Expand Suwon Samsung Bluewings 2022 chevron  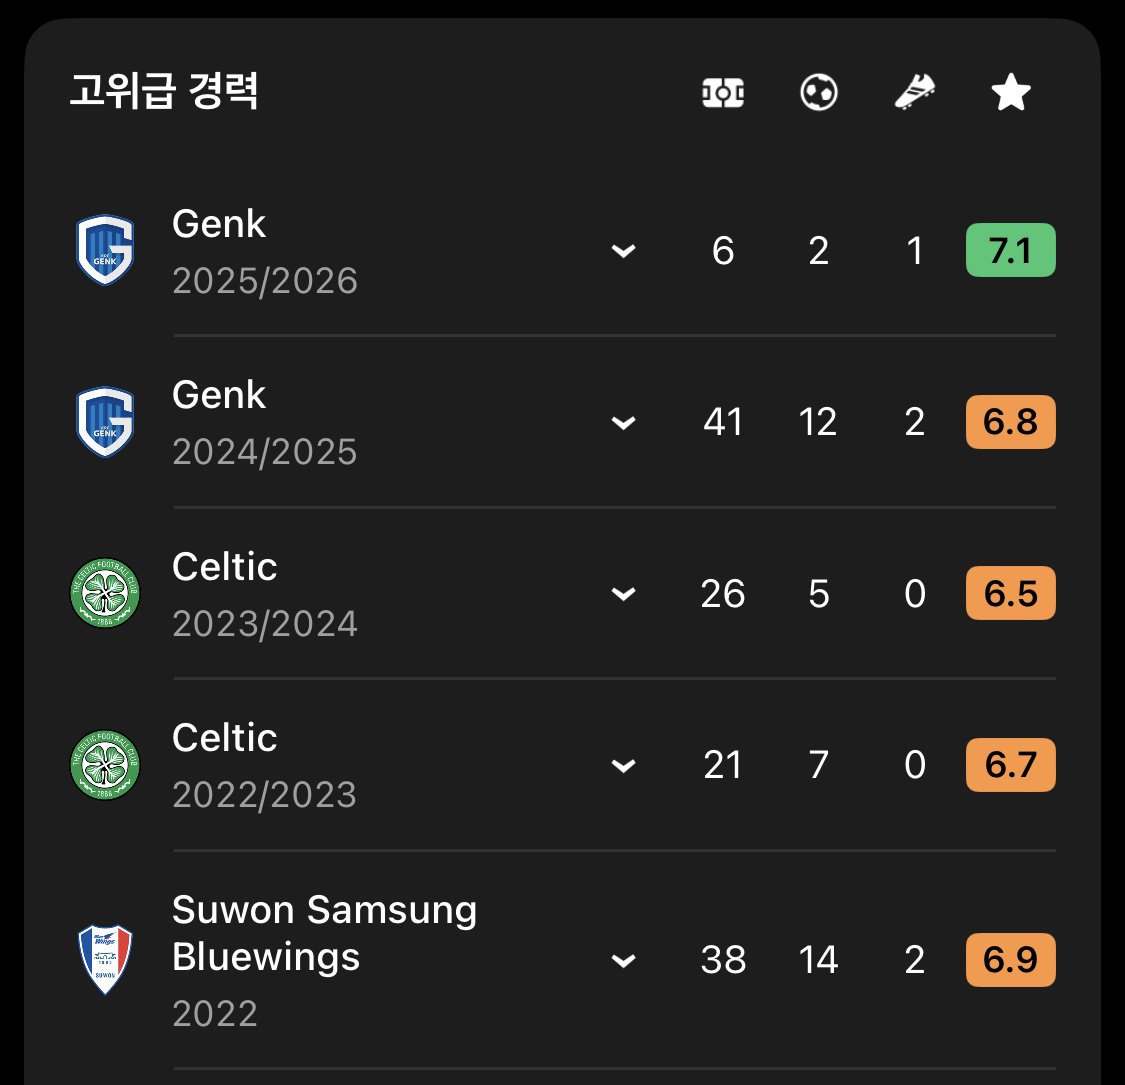point(623,960)
